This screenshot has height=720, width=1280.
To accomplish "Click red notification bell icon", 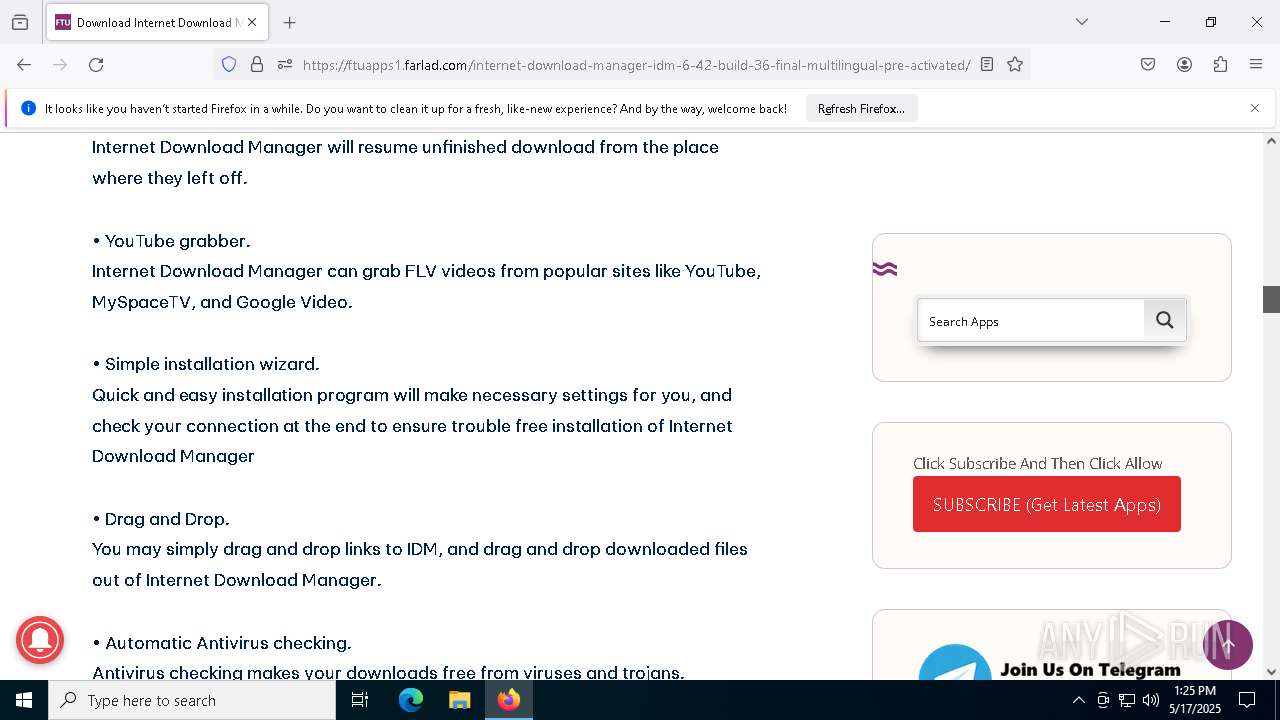I will coord(40,640).
